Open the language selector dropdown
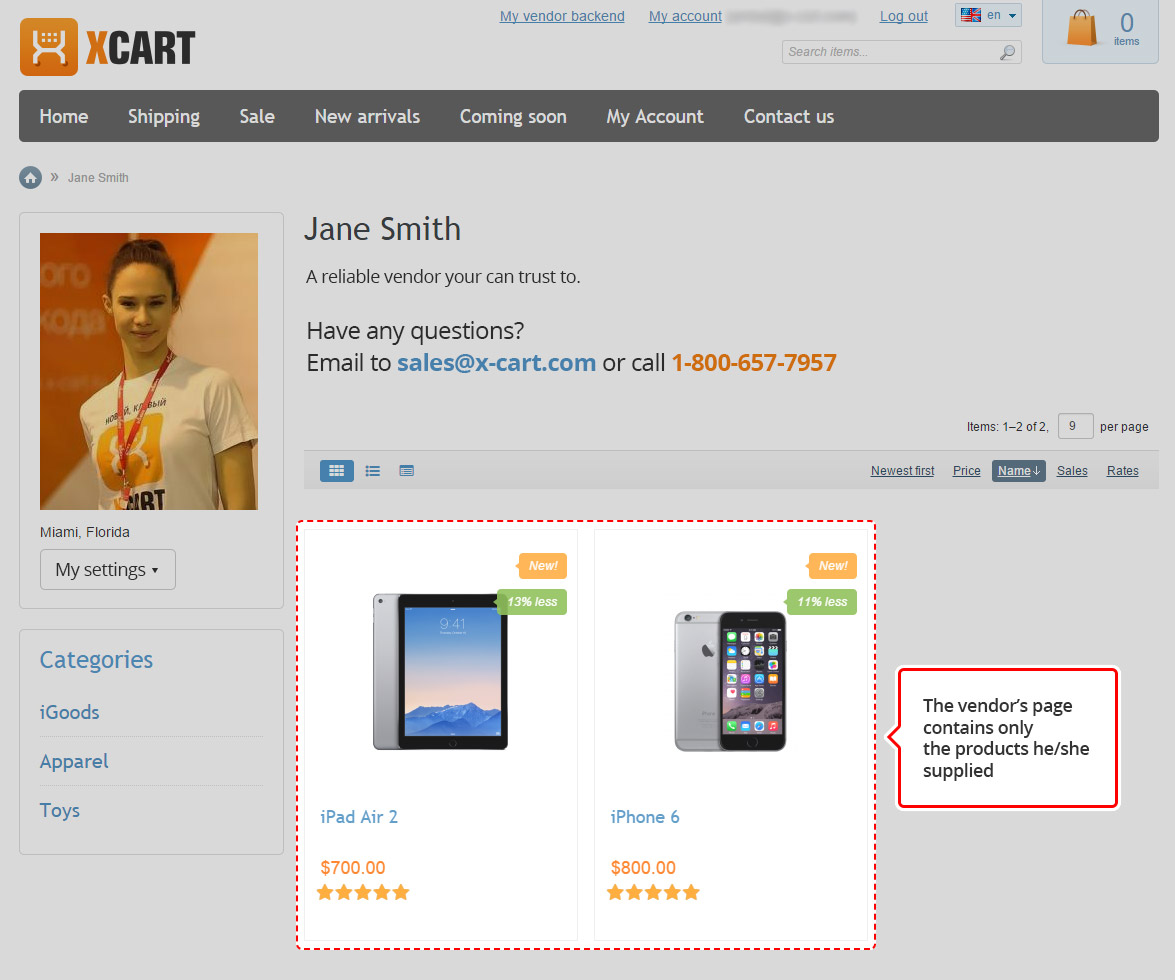The width and height of the screenshot is (1175, 980). pos(988,15)
